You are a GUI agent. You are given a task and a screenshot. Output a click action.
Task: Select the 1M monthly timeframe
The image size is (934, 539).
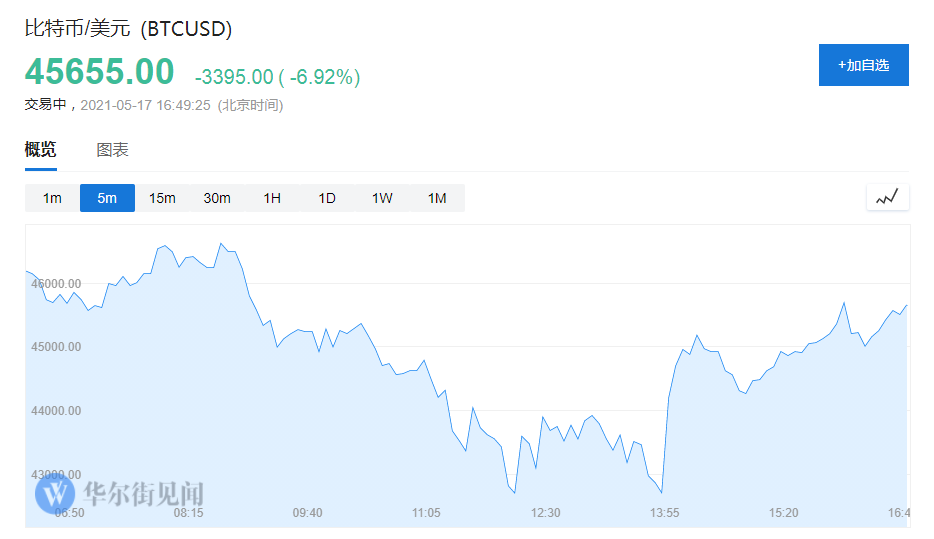[x=437, y=198]
